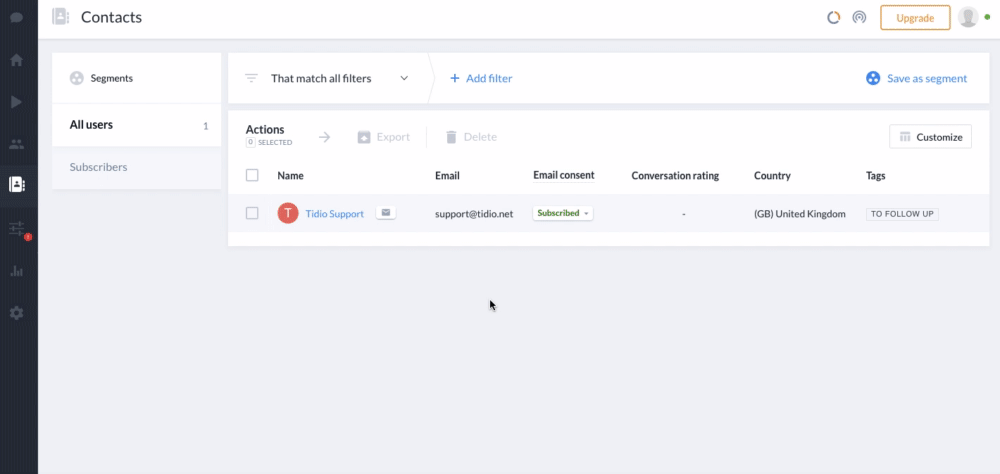Open the Conversations chat bubble icon in sidebar
The image size is (1000, 474).
[x=17, y=17]
